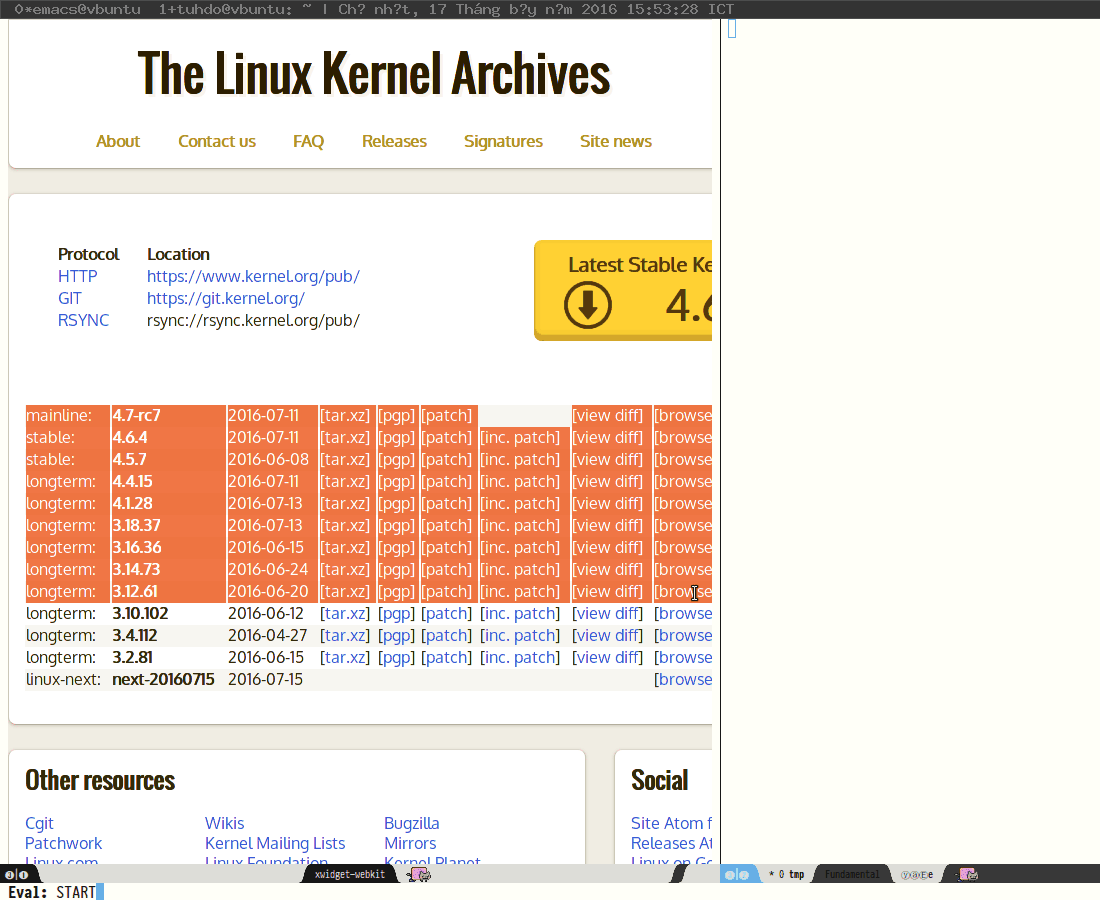
Task: Open inc. patch for longterm 3.10.102
Action: (521, 613)
